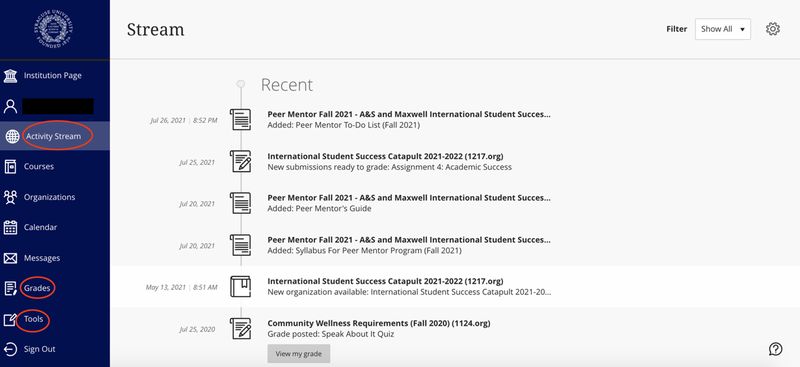800x367 pixels.
Task: Click book icon beside New organization available entry
Action: pos(240,286)
